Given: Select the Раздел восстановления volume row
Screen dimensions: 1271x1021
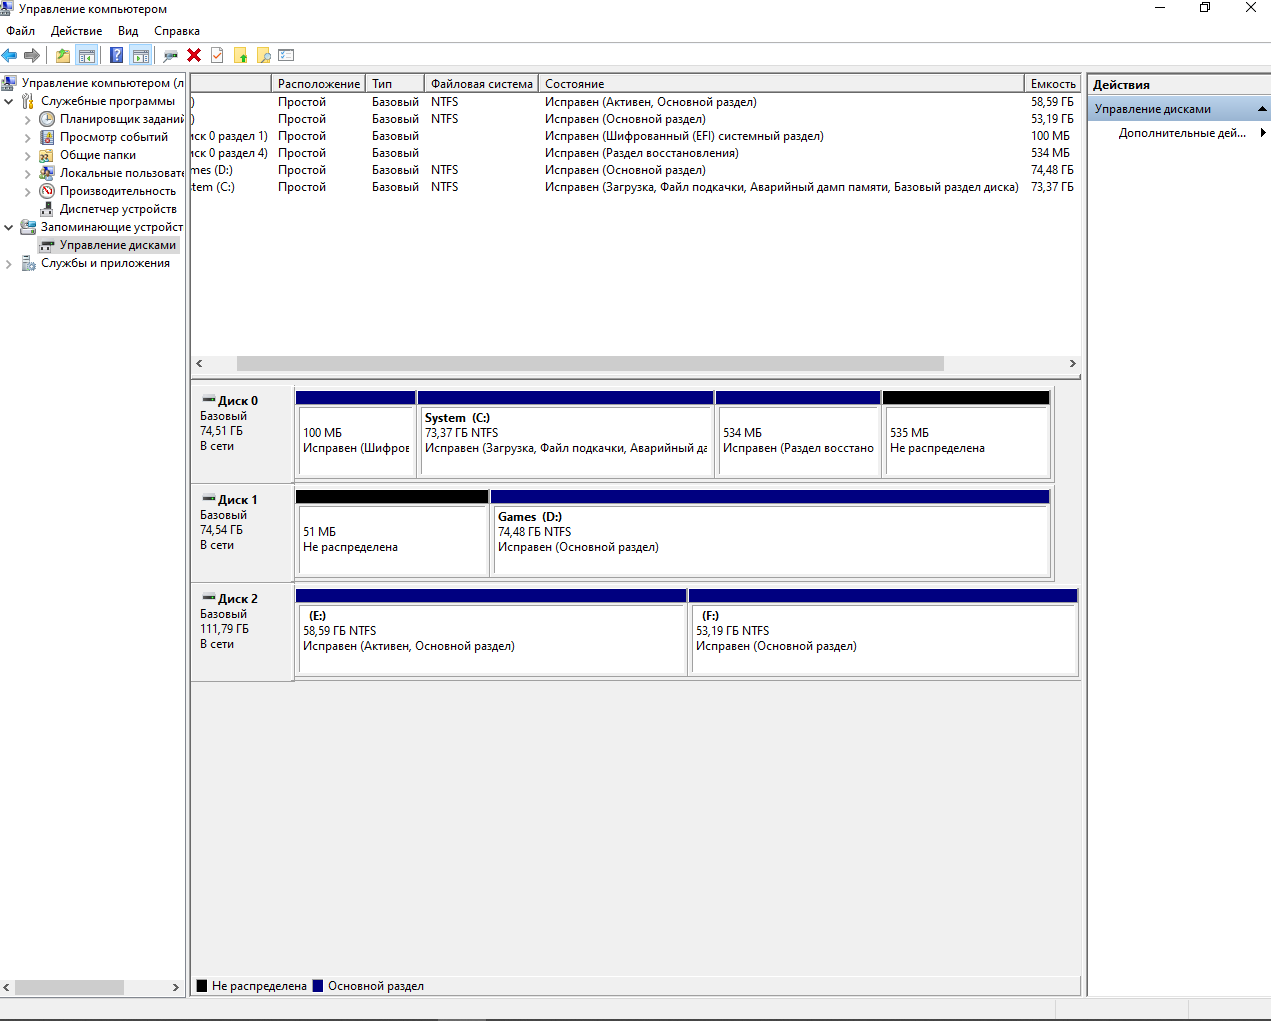Looking at the screenshot, I should point(635,153).
